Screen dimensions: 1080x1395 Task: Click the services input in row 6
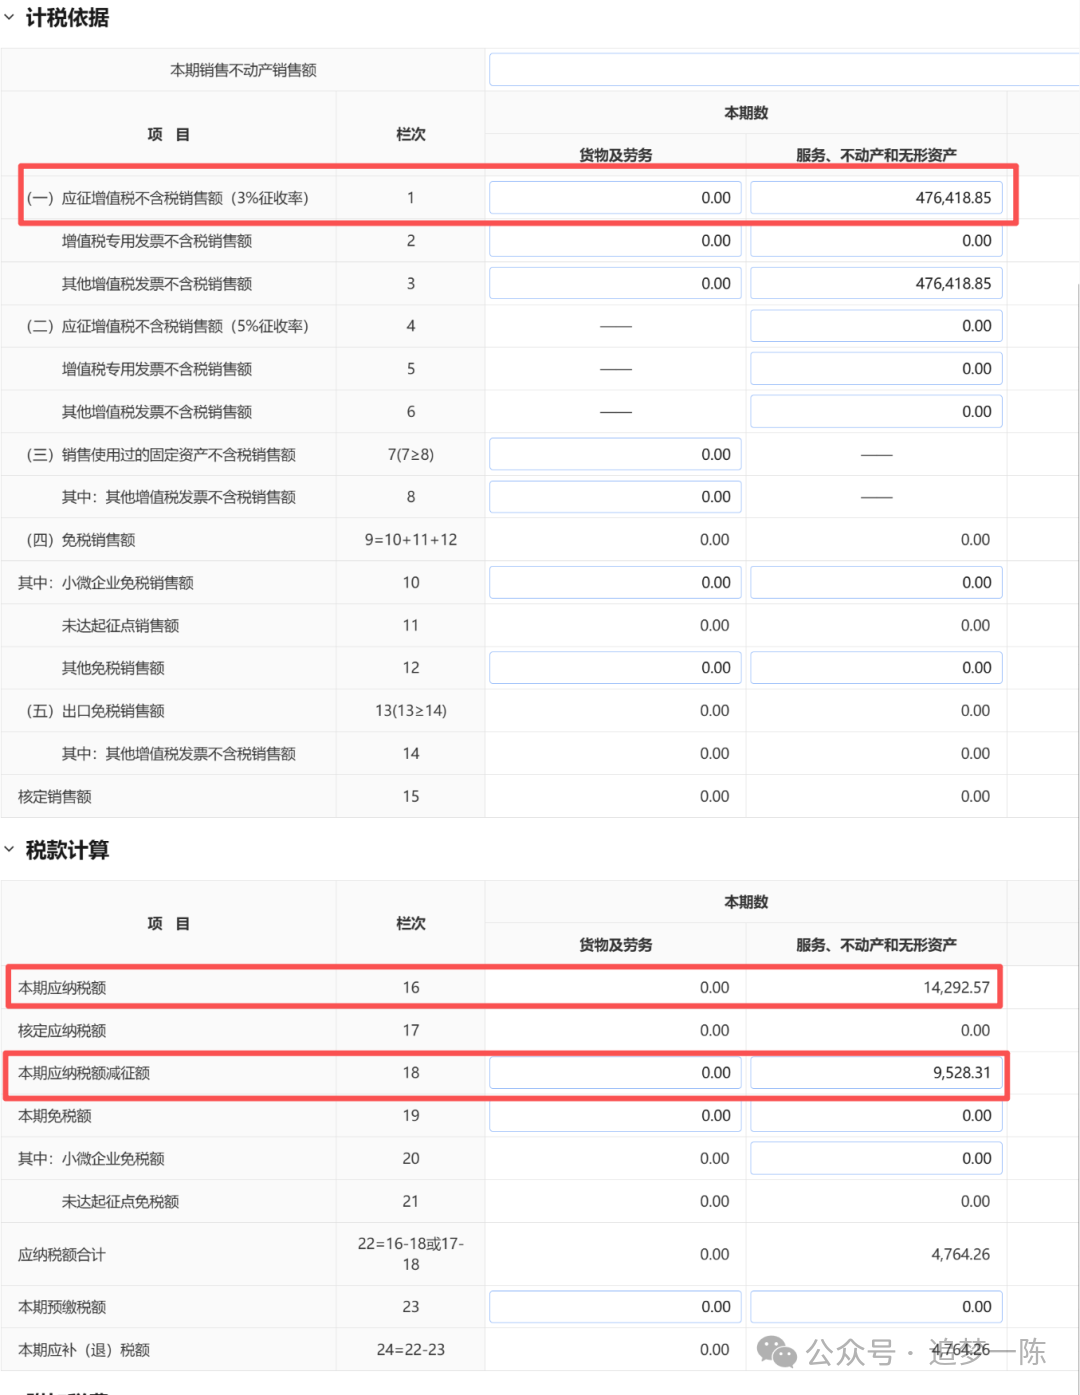[875, 410]
